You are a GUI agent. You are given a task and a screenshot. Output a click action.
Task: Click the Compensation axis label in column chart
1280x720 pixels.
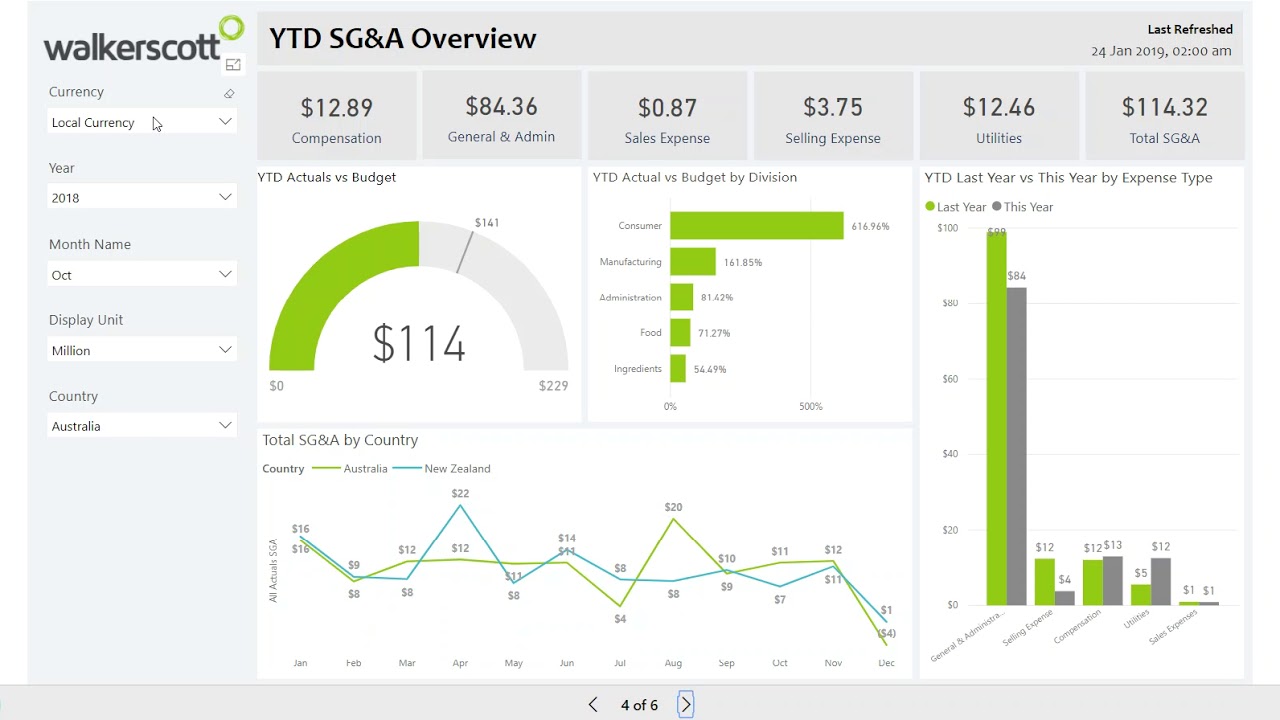click(x=1078, y=627)
